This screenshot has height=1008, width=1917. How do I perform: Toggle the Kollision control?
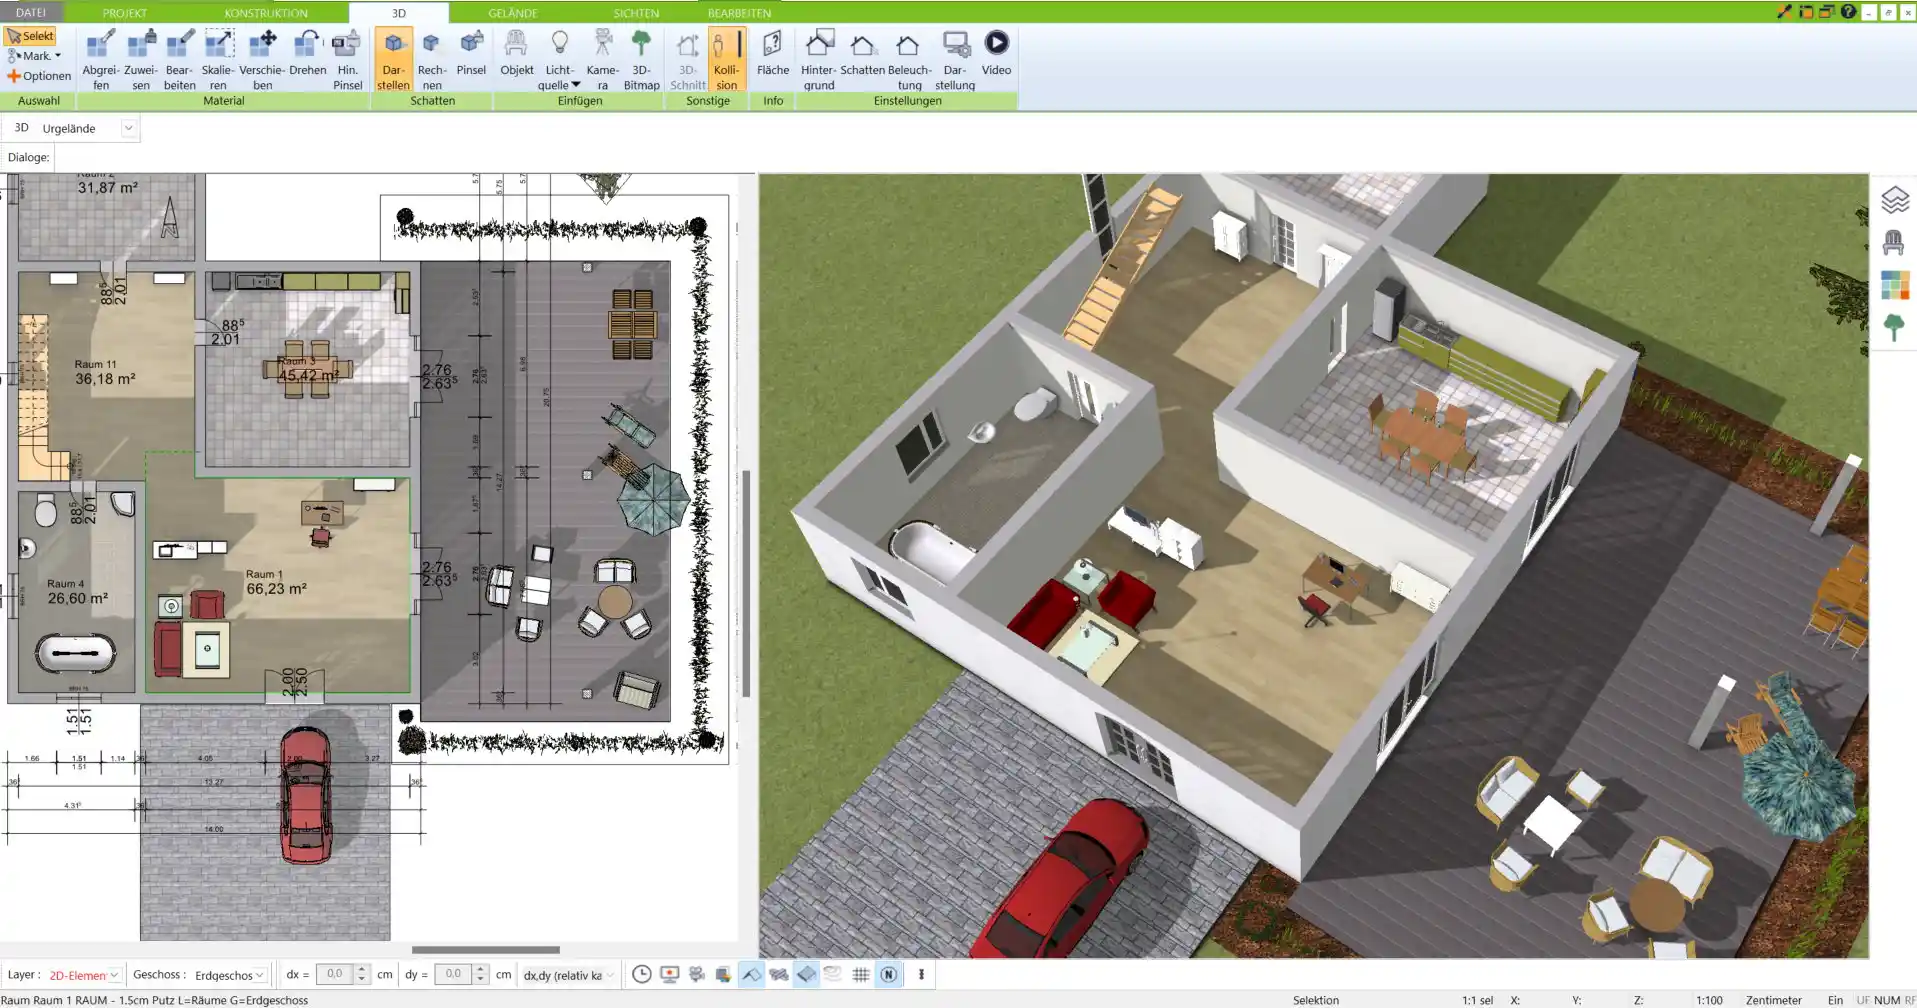tap(727, 60)
